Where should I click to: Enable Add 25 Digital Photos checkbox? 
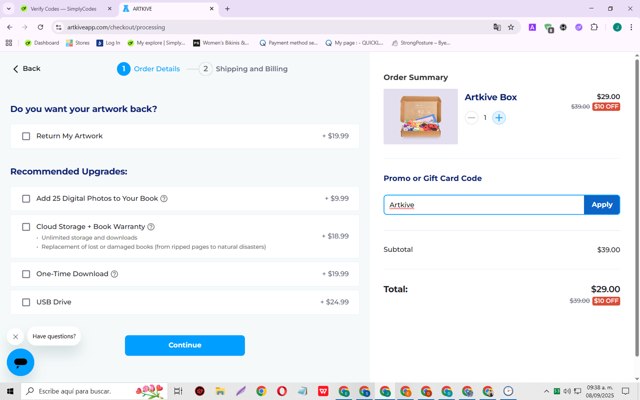pos(26,199)
